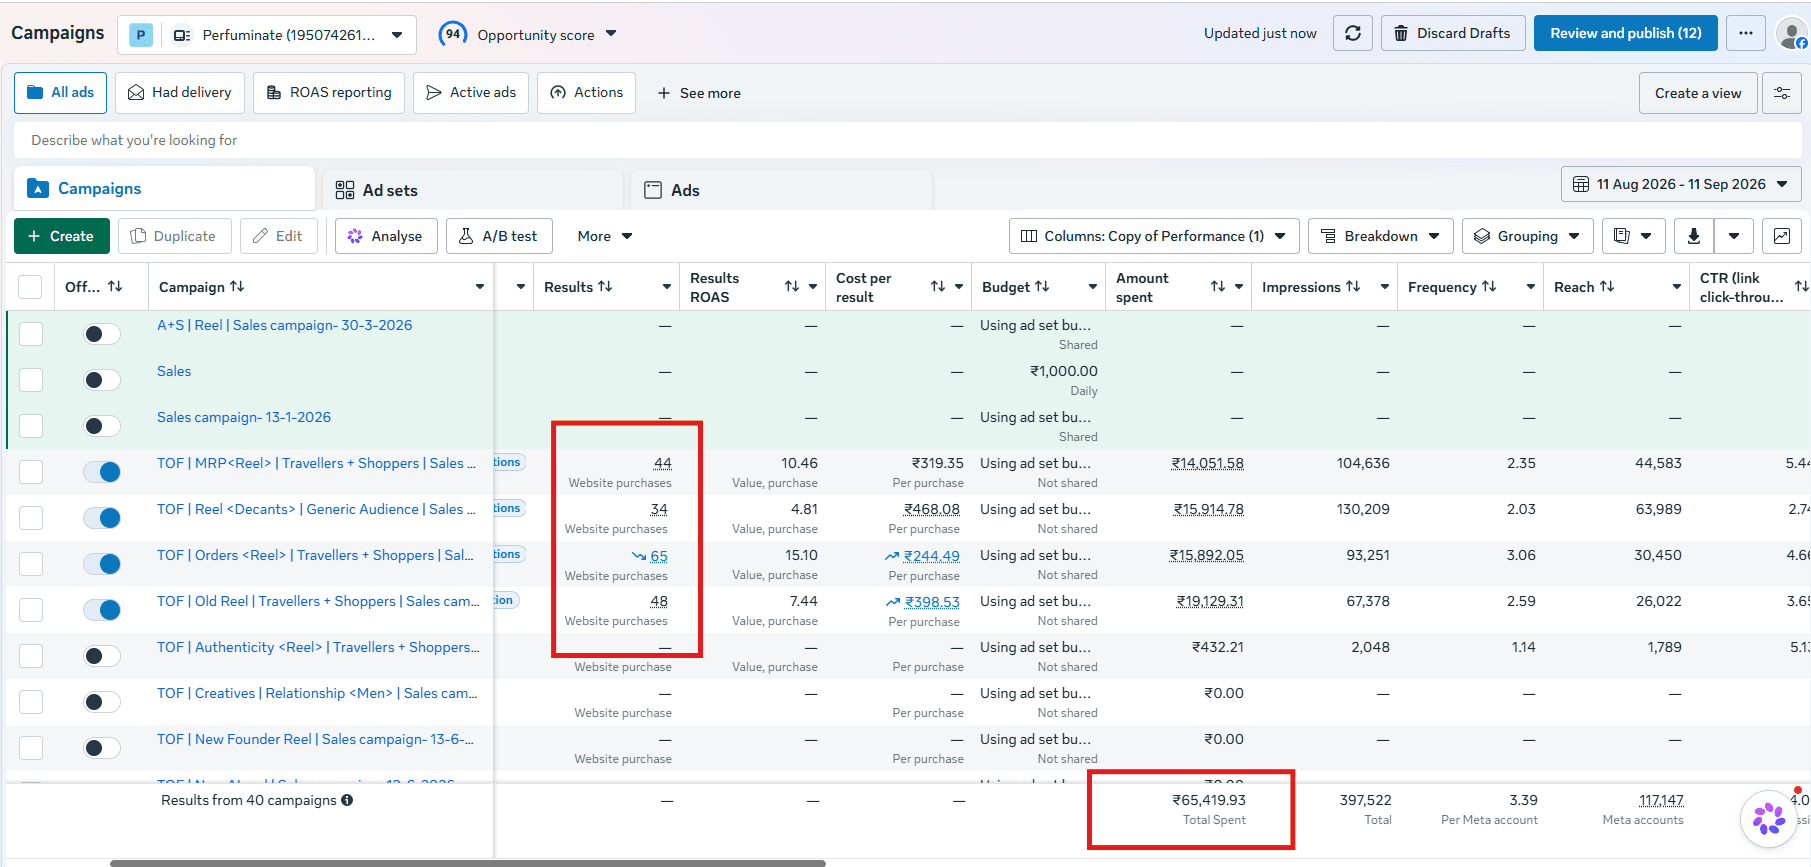Viewport: 1811px width, 867px height.
Task: Click the horizontal scrollbar at the bottom
Action: 468,862
